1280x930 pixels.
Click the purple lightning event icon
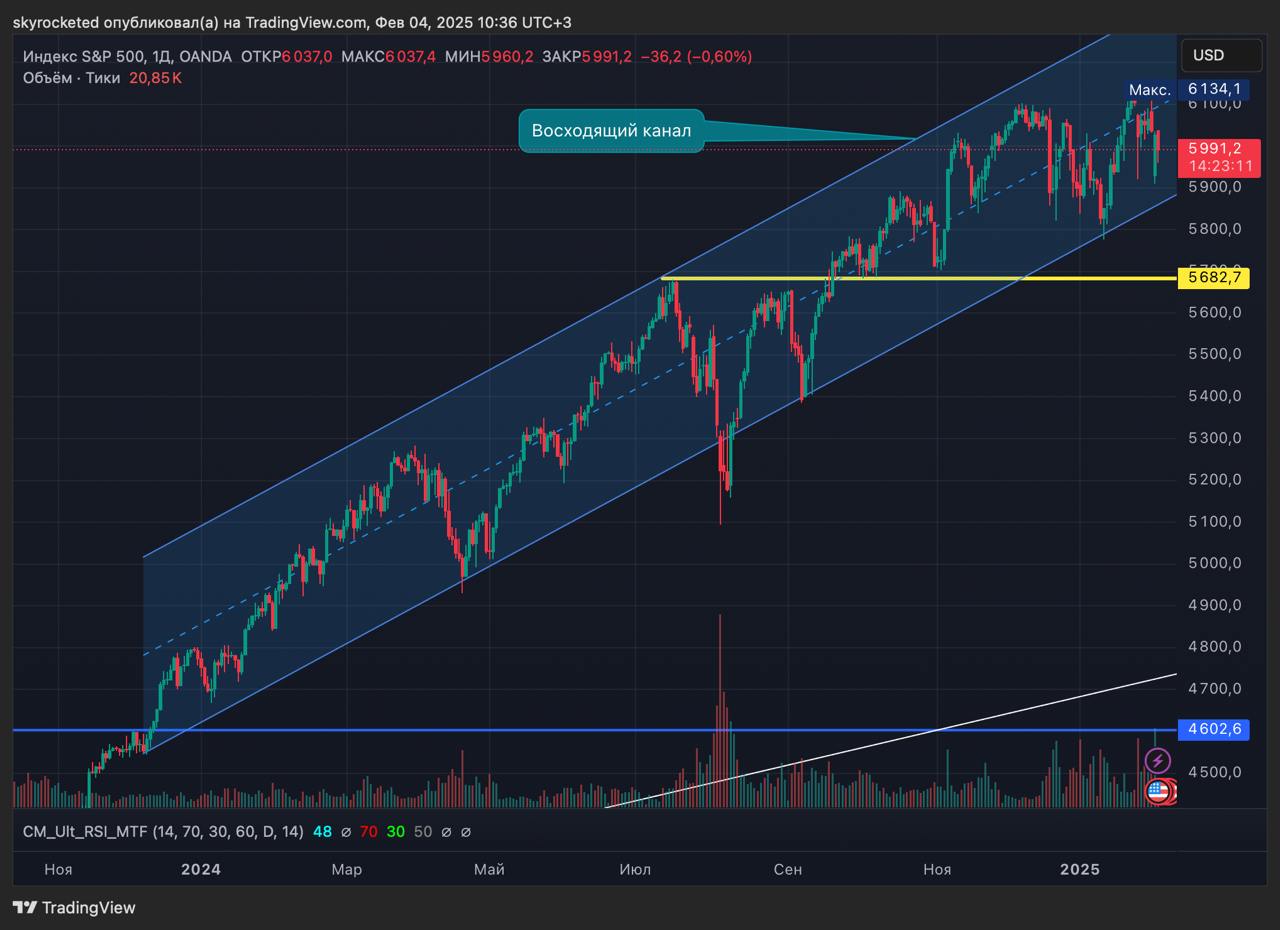tap(1157, 761)
